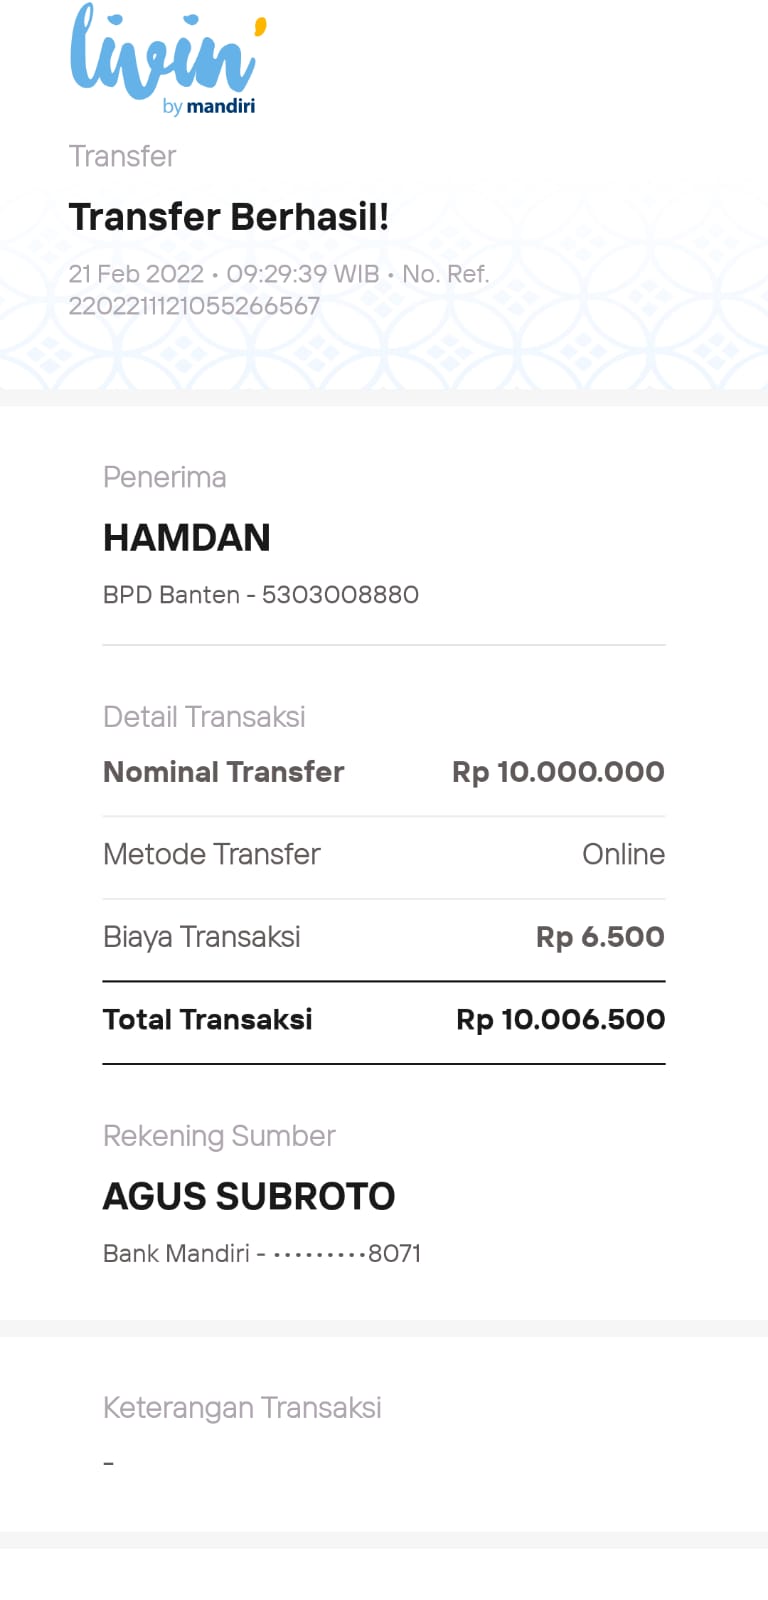Click the "Detail Transaksi" section header

point(204,717)
